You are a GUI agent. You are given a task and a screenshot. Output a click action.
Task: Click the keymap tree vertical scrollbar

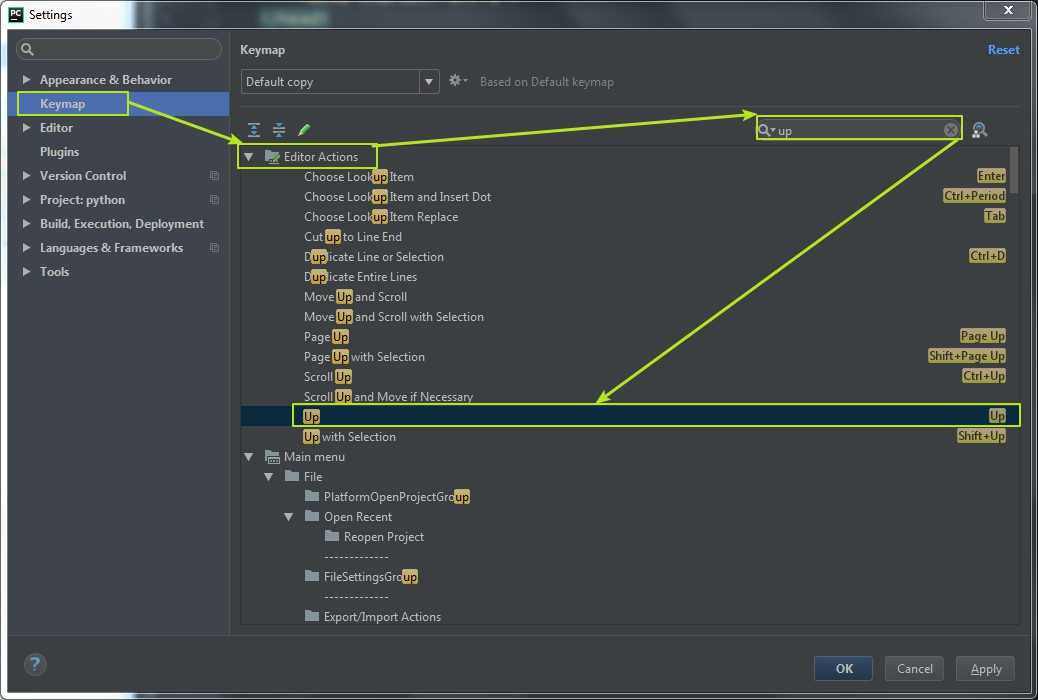[1014, 171]
